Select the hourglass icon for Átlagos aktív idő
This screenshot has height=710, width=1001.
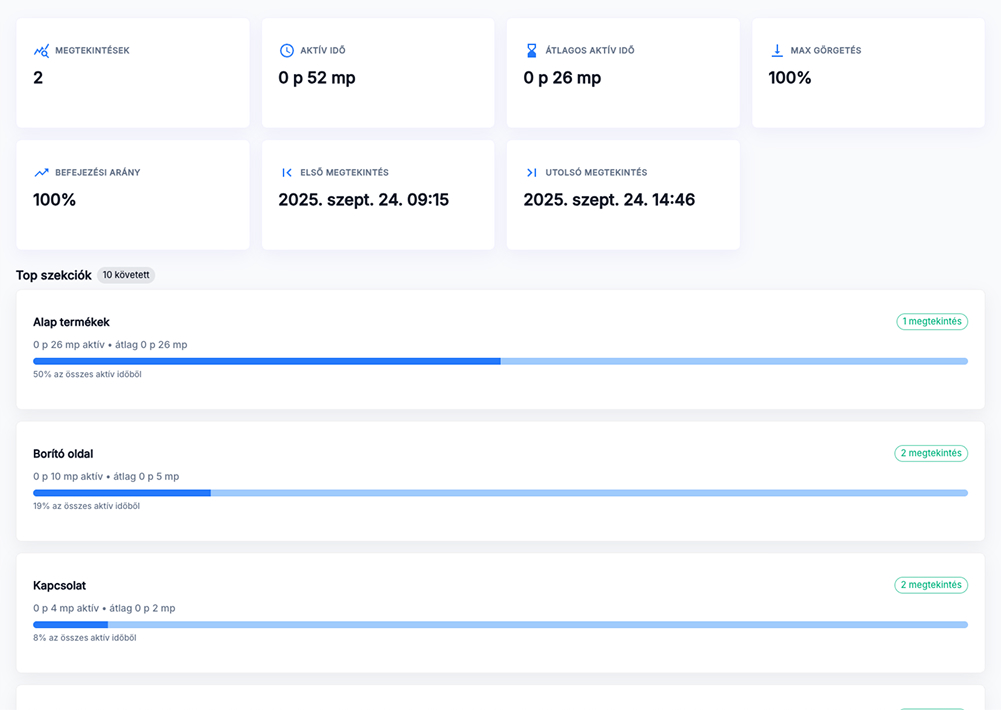point(532,51)
